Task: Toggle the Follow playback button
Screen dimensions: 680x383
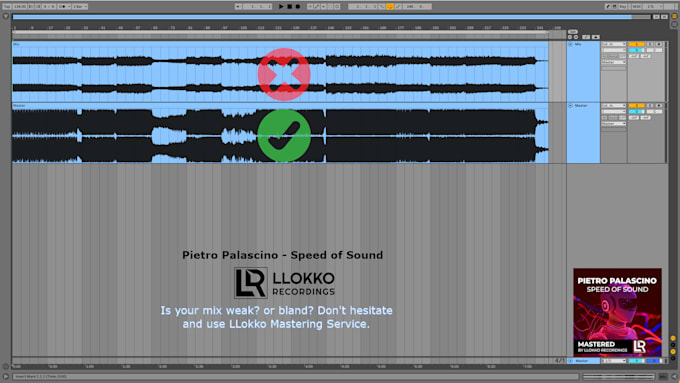Action: click(238, 7)
